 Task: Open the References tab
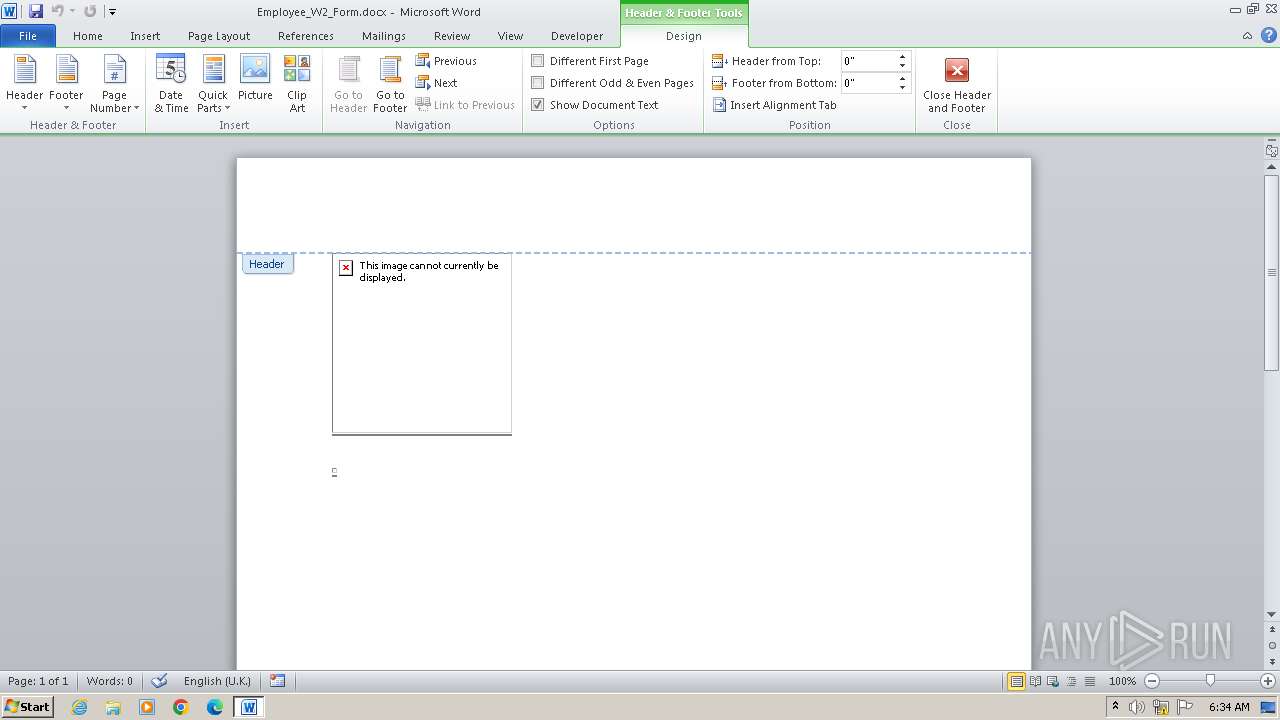[x=306, y=36]
